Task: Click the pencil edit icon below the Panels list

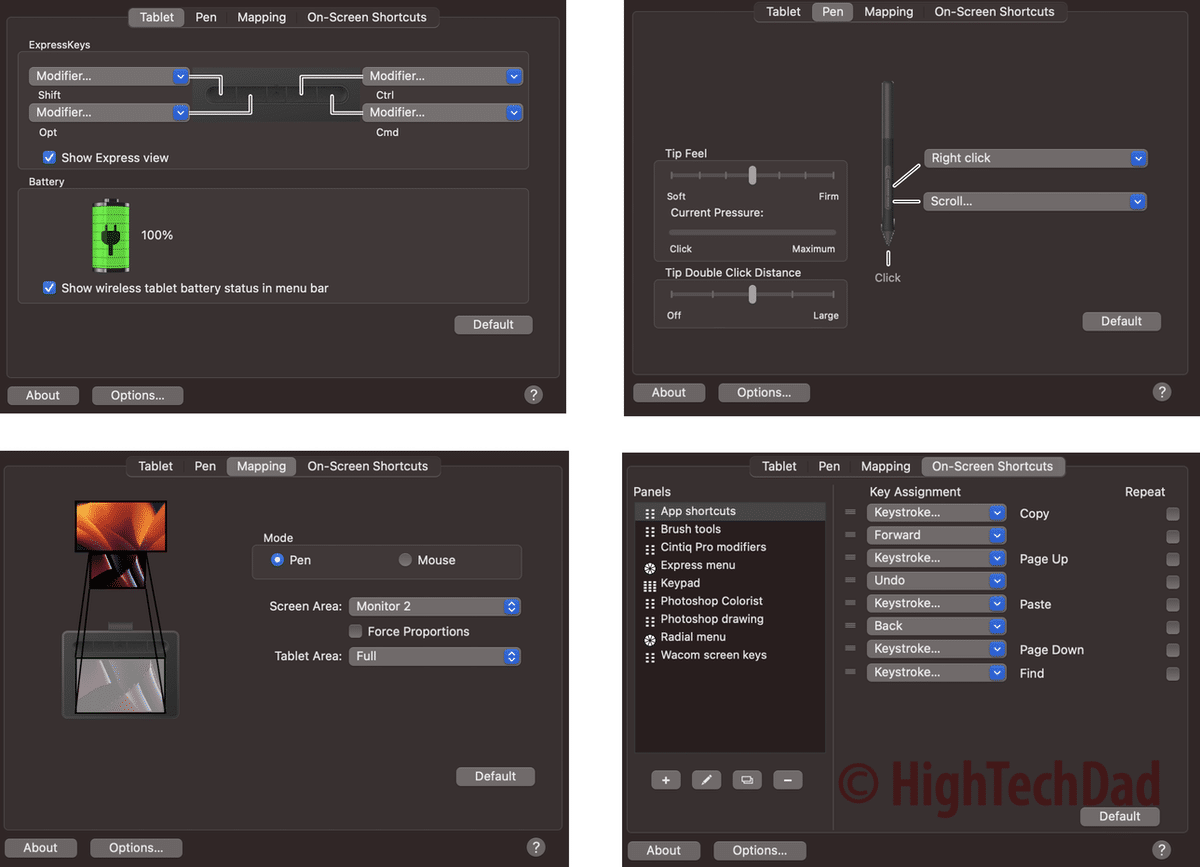Action: coord(706,780)
